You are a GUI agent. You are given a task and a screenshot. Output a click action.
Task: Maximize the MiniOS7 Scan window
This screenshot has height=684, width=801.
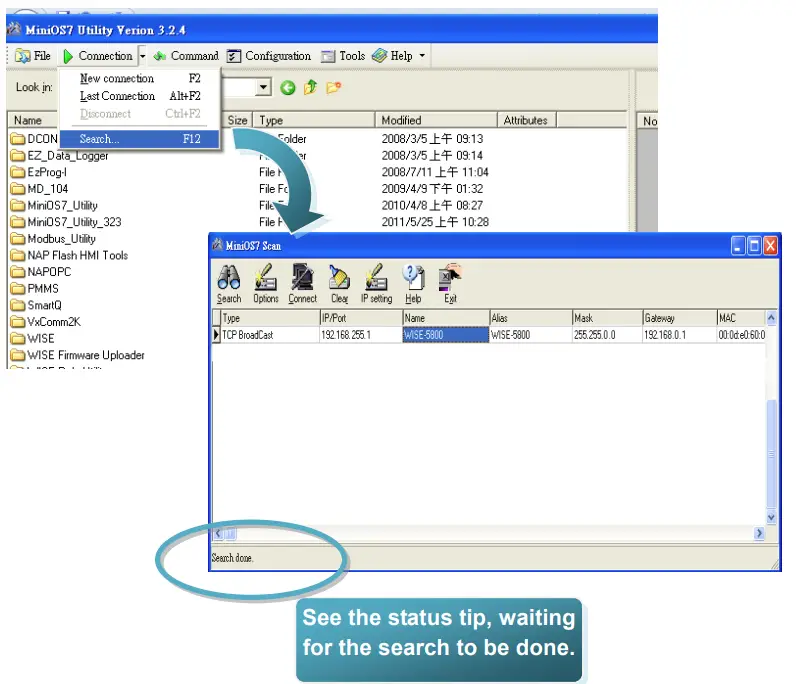coord(754,246)
